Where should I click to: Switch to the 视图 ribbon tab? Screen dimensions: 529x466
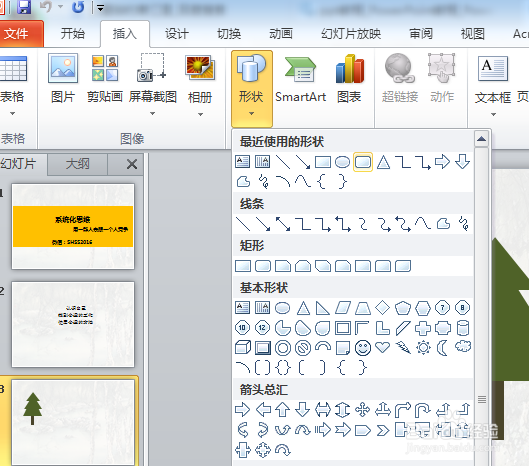click(x=473, y=34)
